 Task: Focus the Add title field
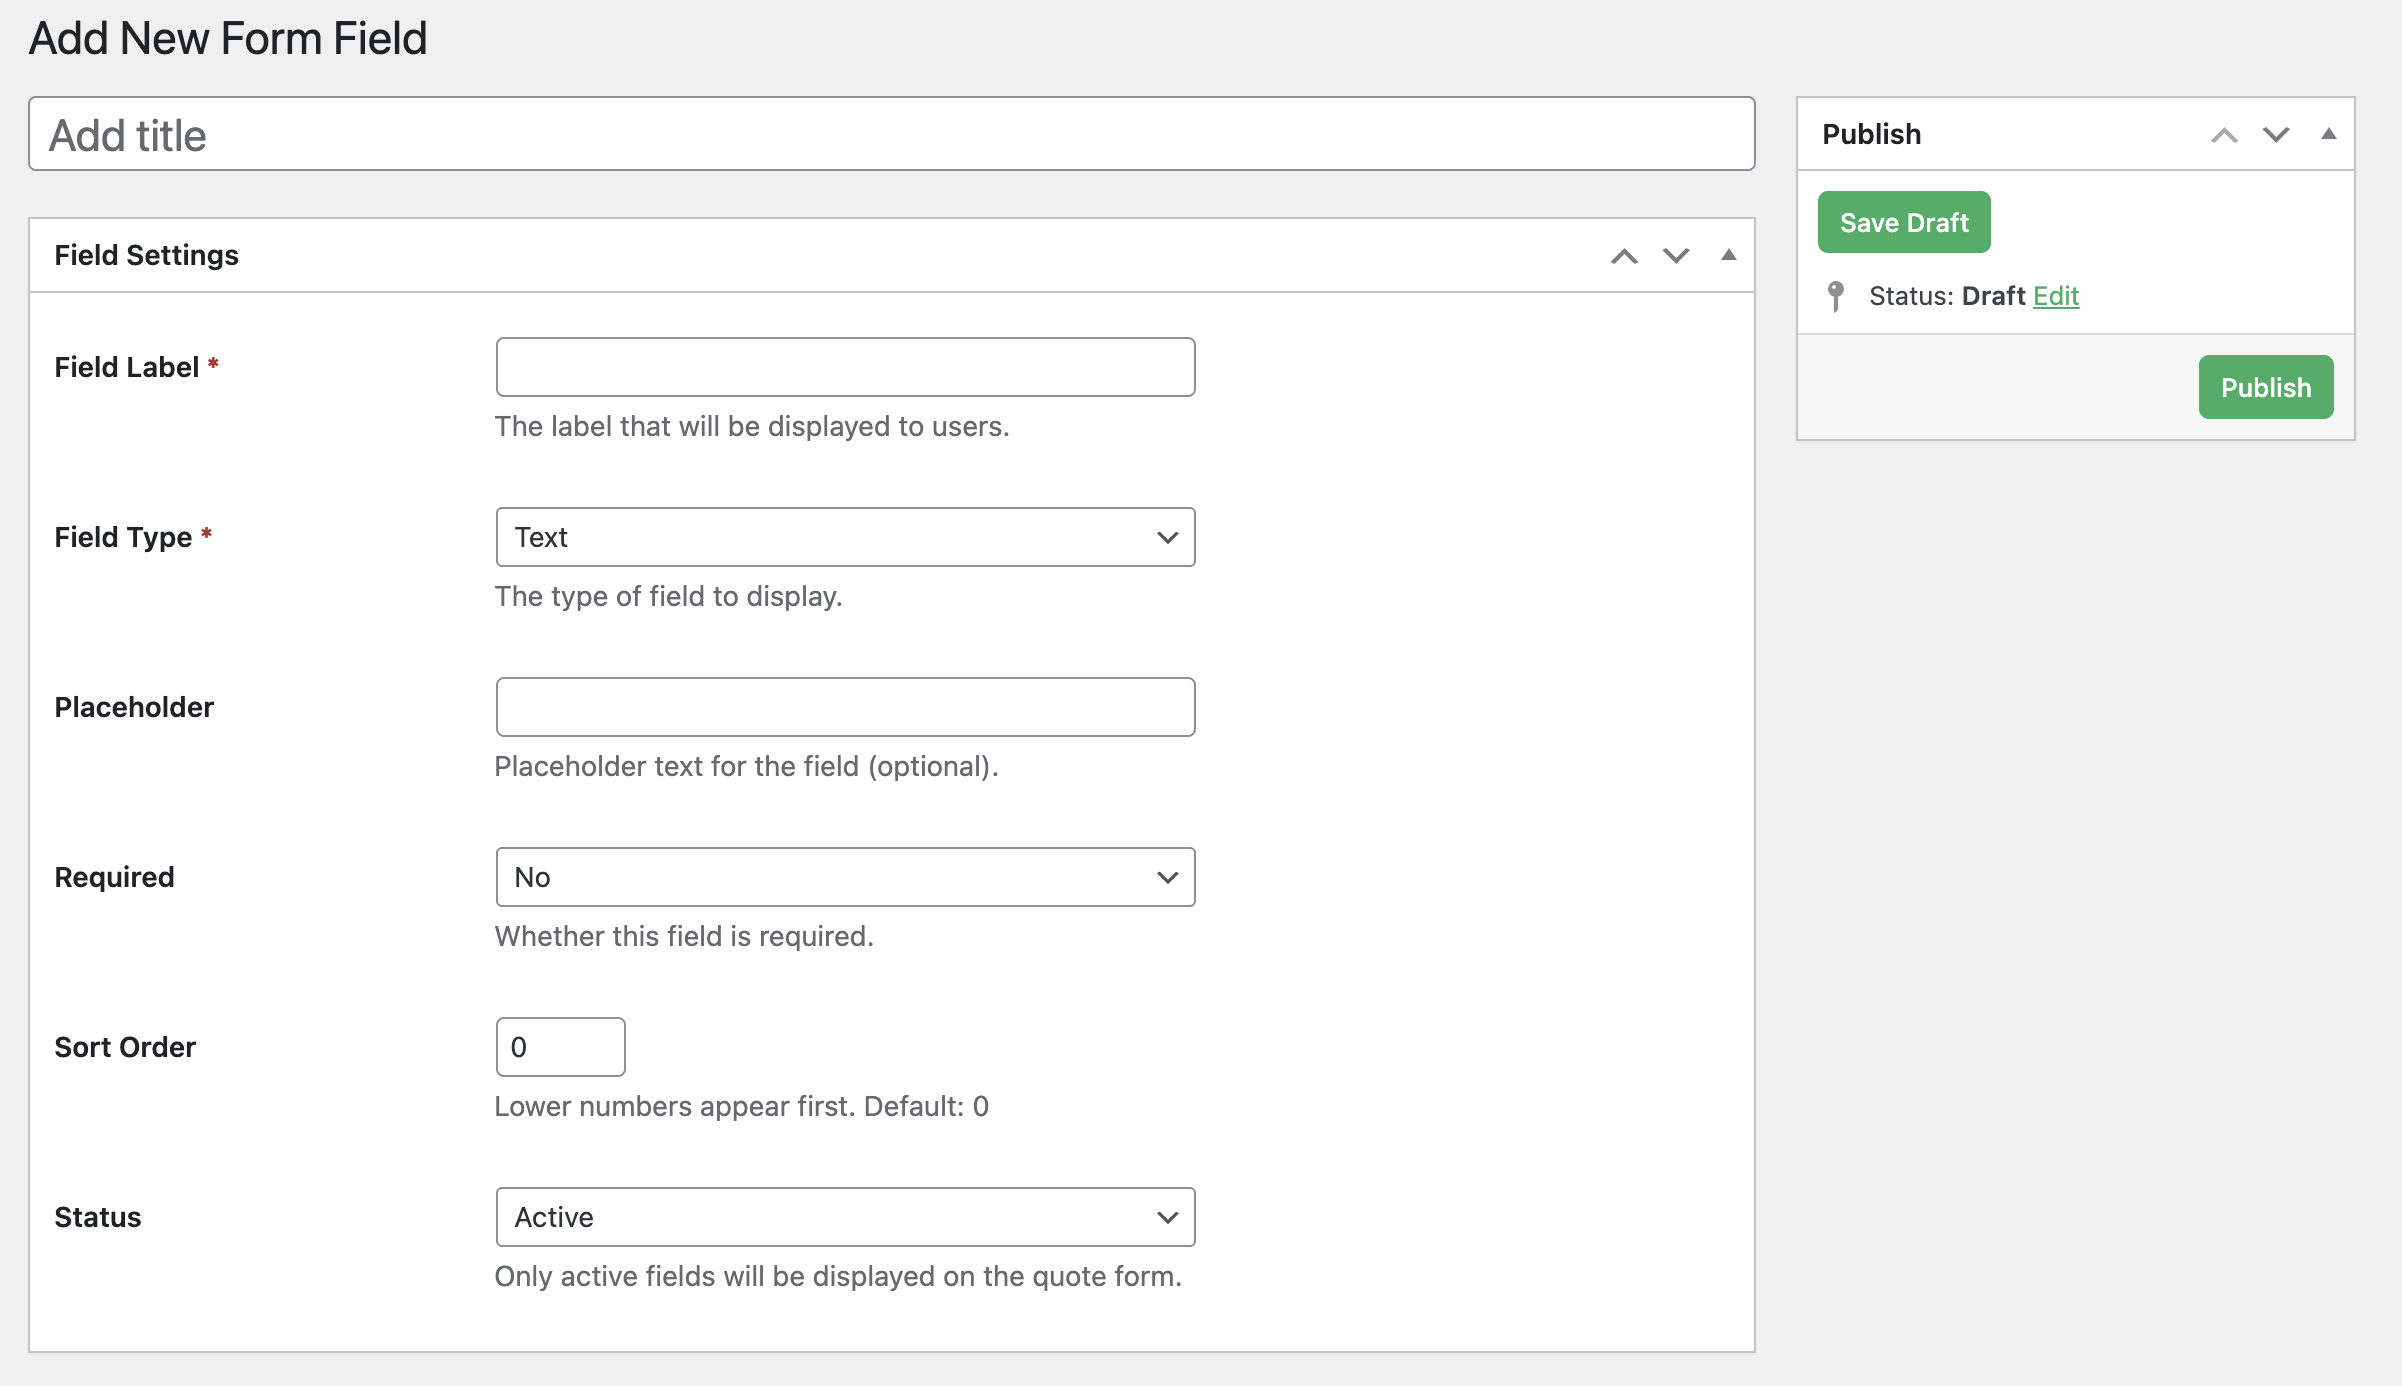pyautogui.click(x=890, y=134)
